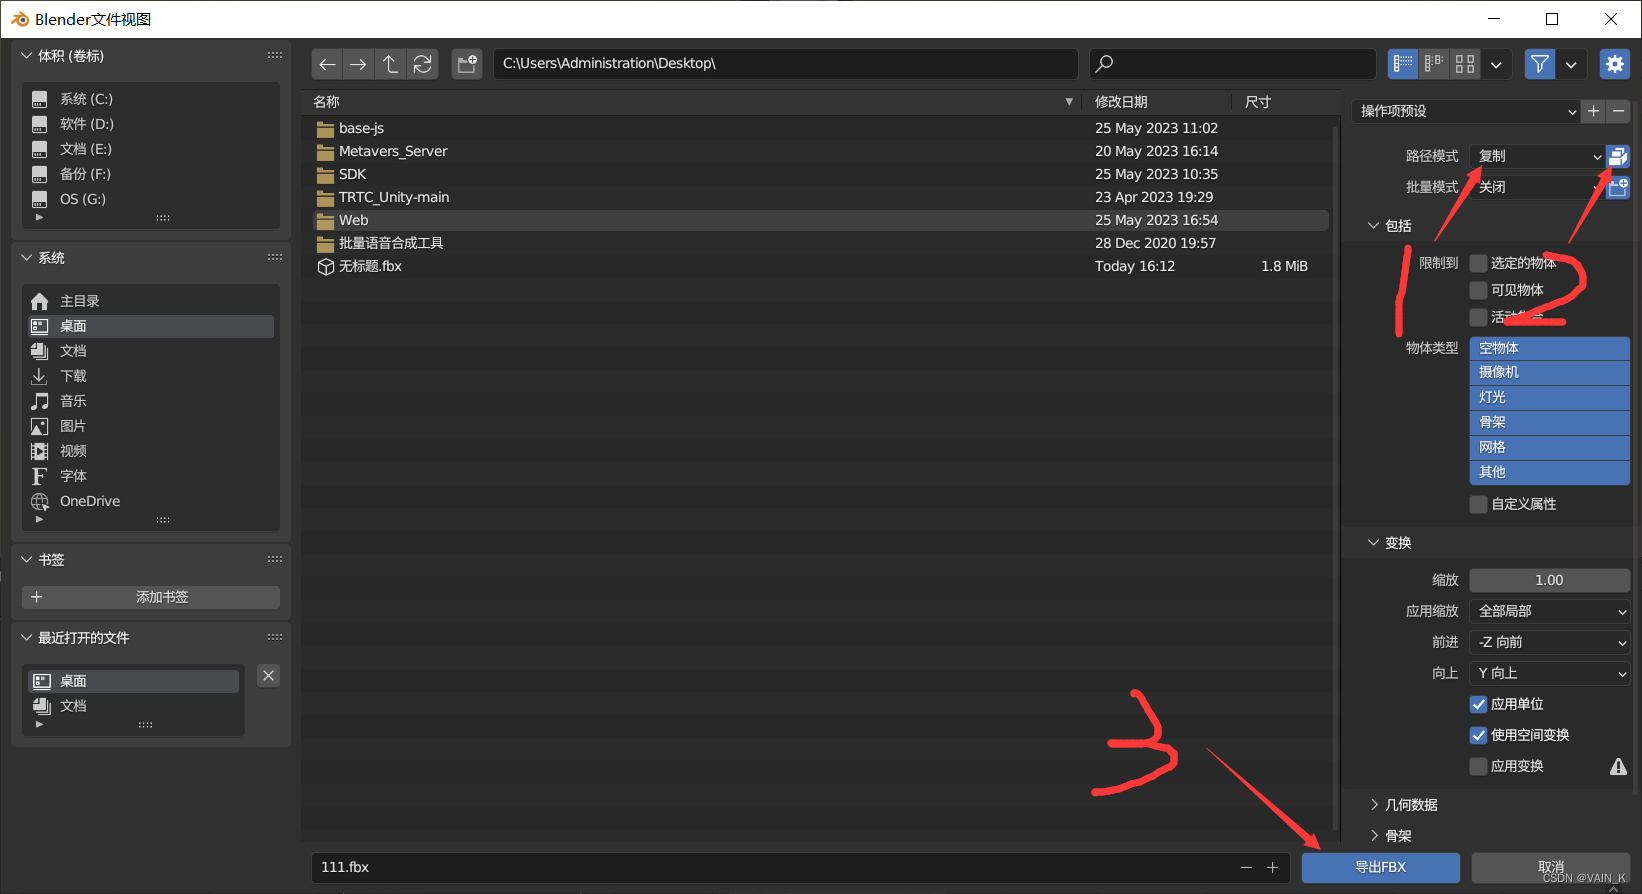This screenshot has height=894, width=1642.
Task: Toggle options region gear icon
Action: point(1615,64)
